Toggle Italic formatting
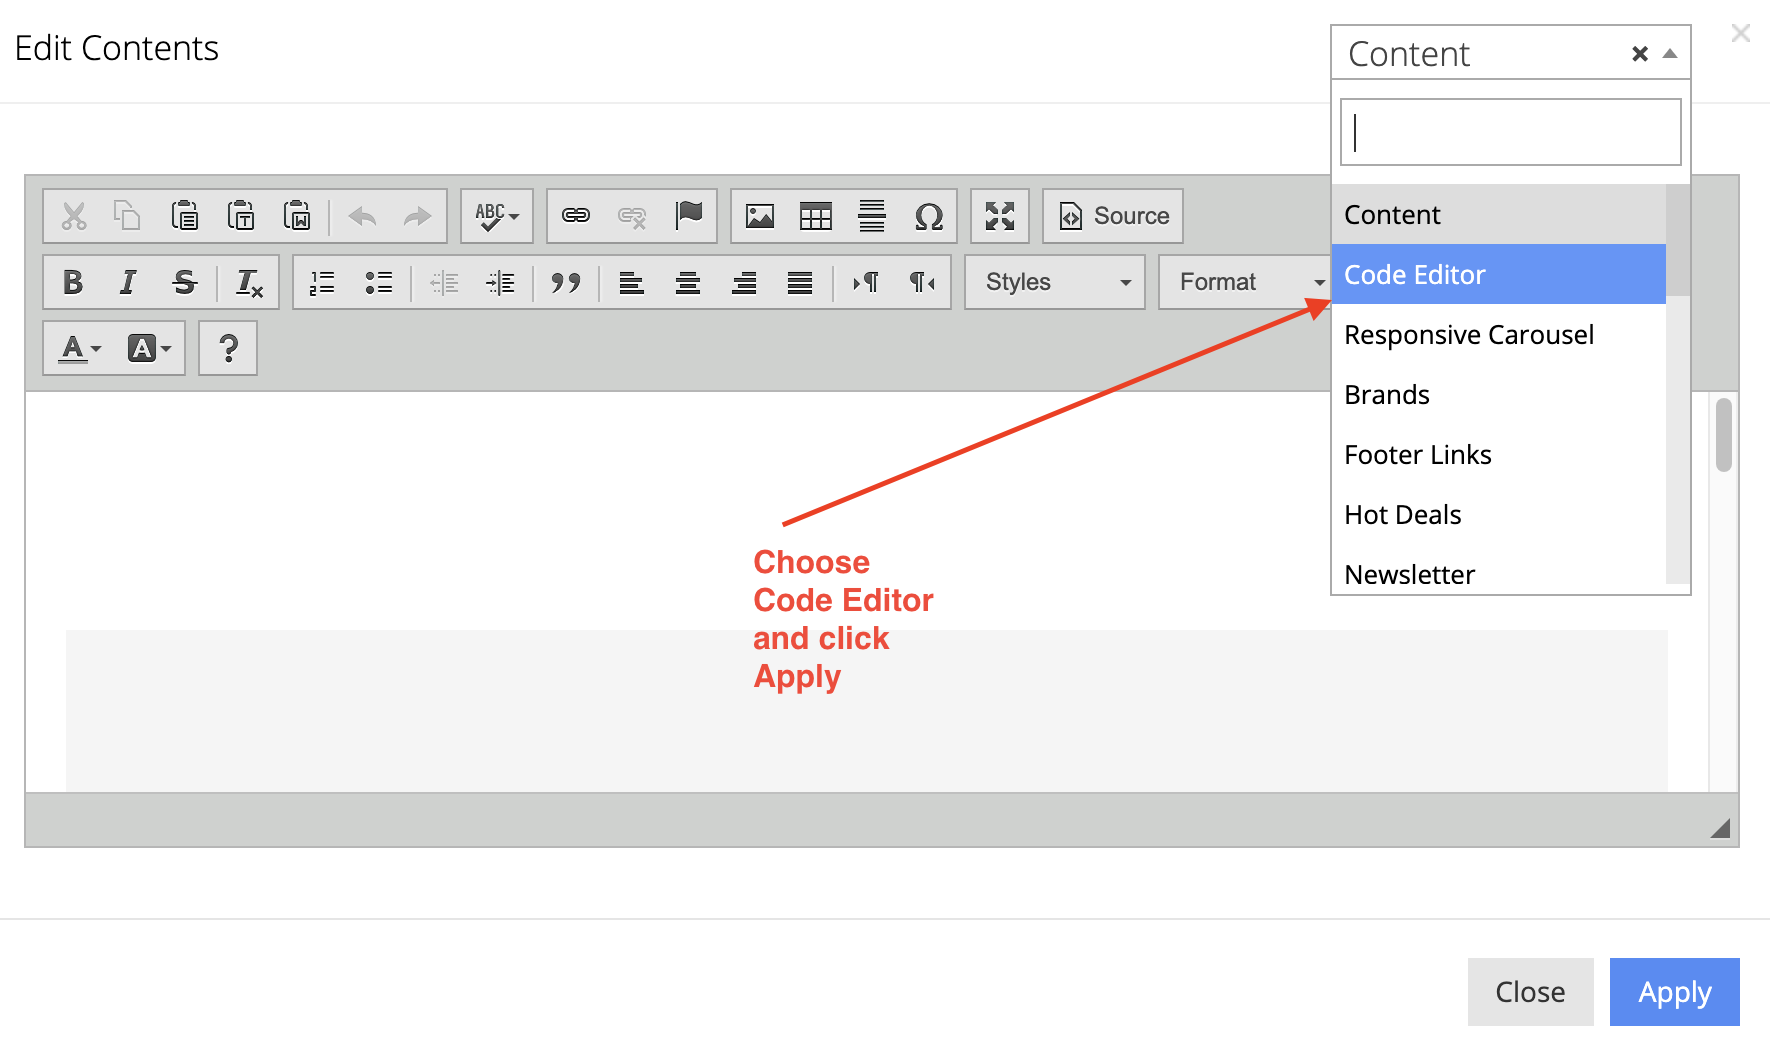1770x1048 pixels. tap(127, 282)
